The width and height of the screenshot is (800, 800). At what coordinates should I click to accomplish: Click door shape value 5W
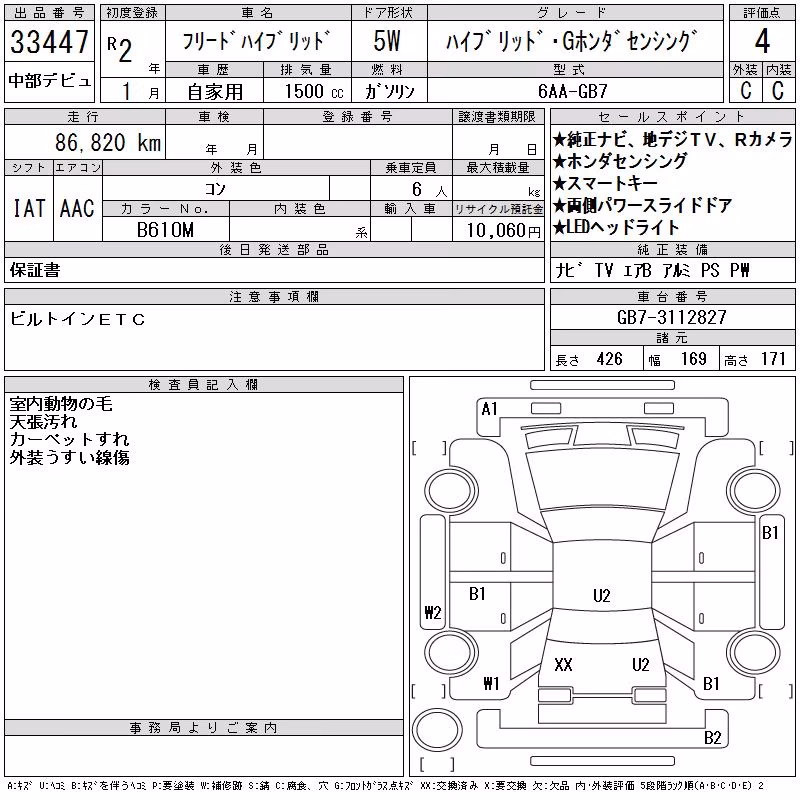click(387, 41)
